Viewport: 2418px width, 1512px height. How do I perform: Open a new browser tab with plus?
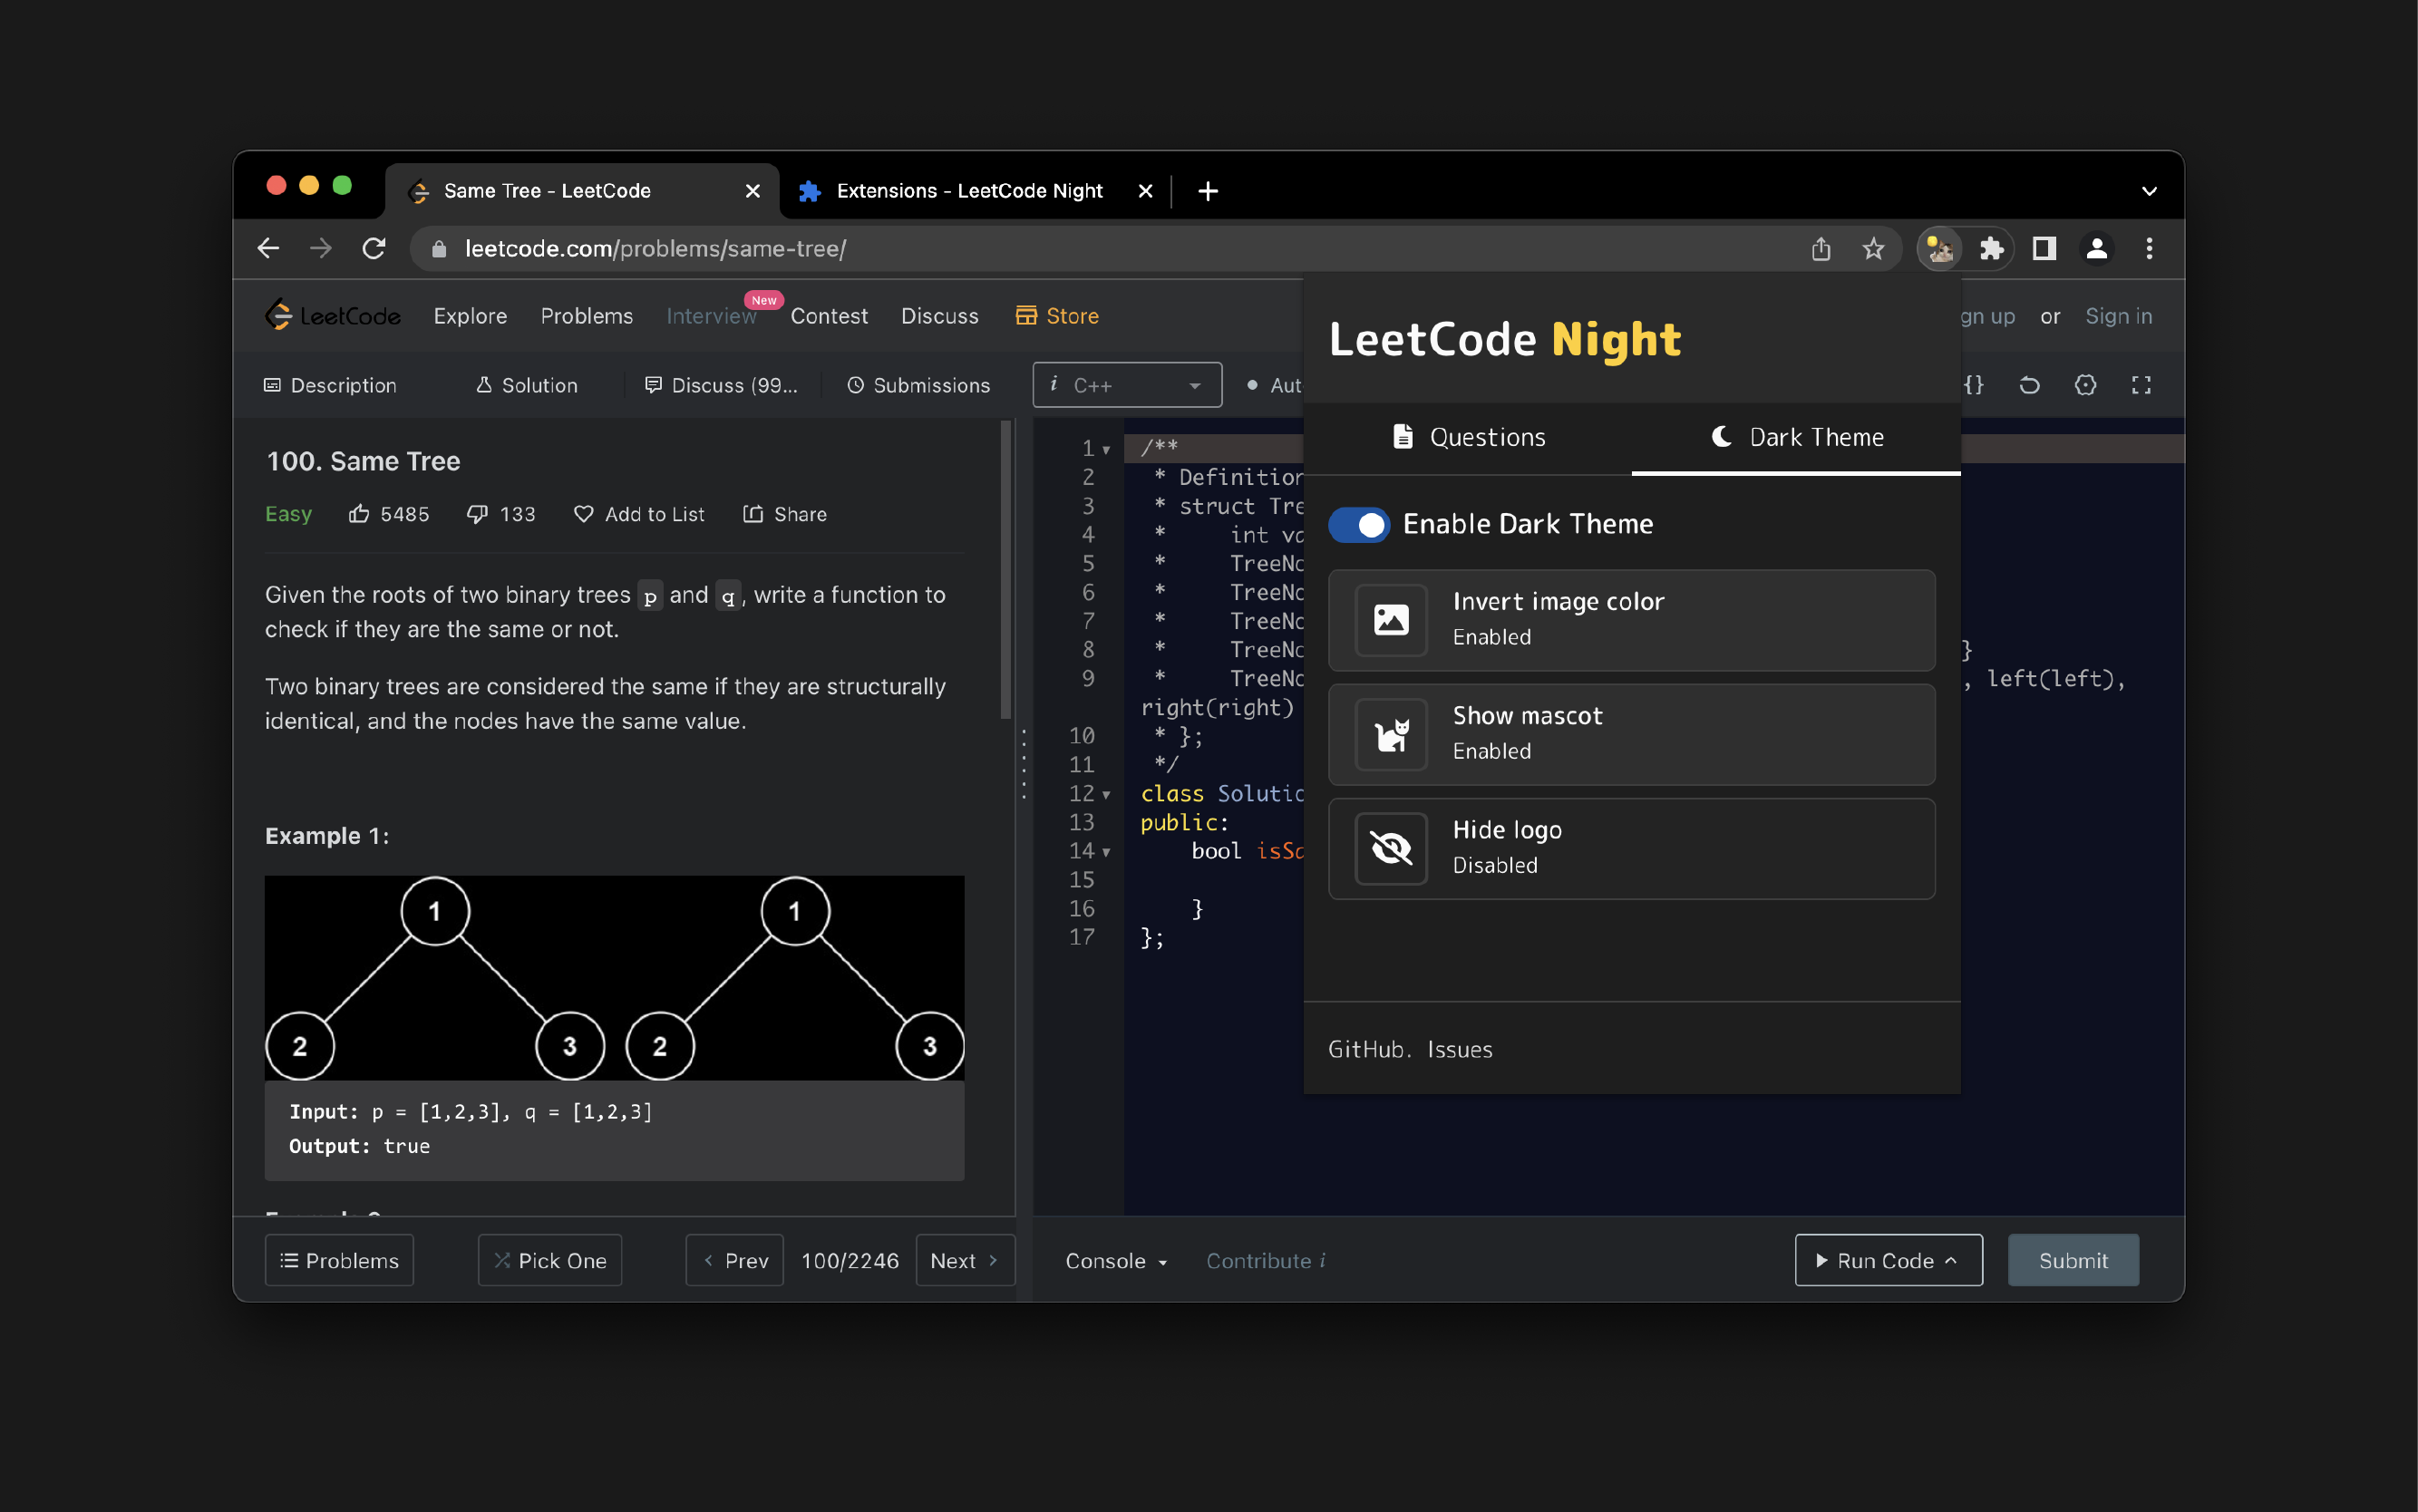tap(1207, 191)
